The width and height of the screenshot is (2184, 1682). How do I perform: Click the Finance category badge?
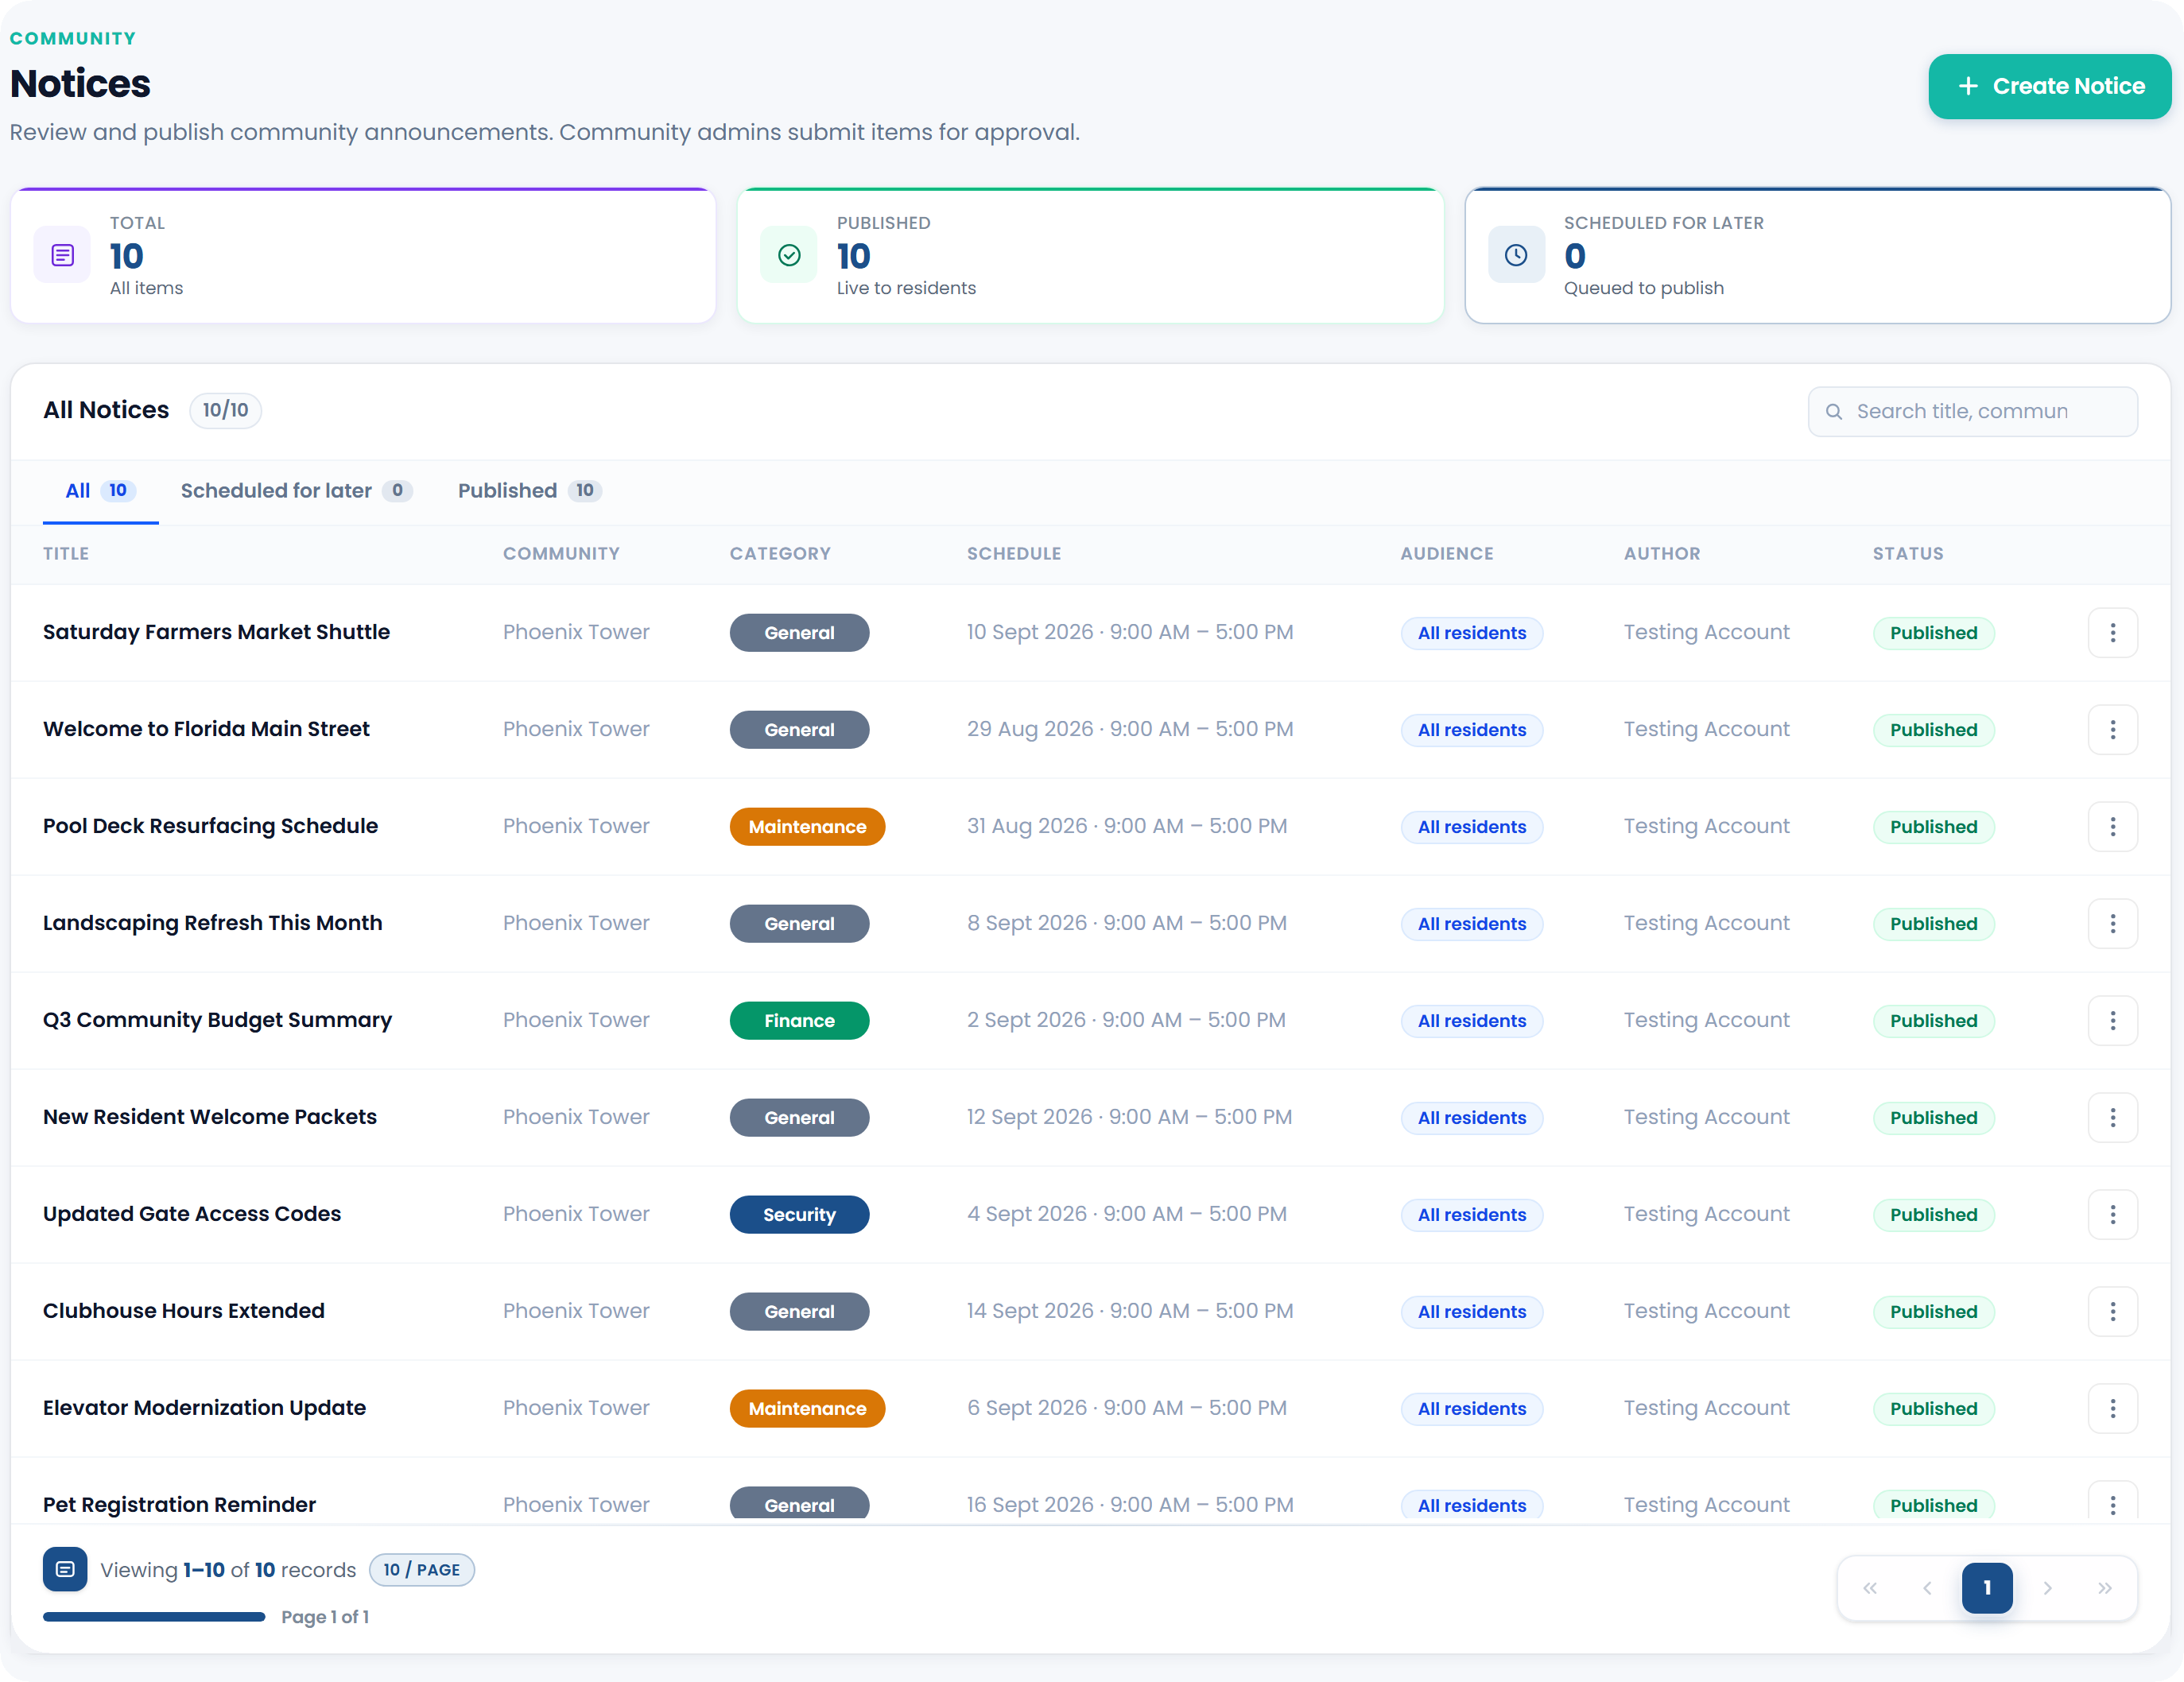pyautogui.click(x=799, y=1021)
